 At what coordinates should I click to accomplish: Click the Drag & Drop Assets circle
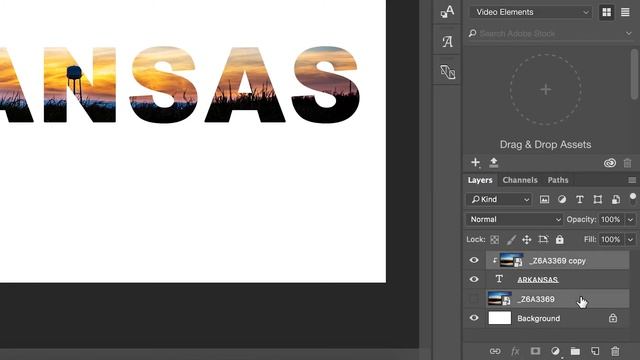pos(545,89)
